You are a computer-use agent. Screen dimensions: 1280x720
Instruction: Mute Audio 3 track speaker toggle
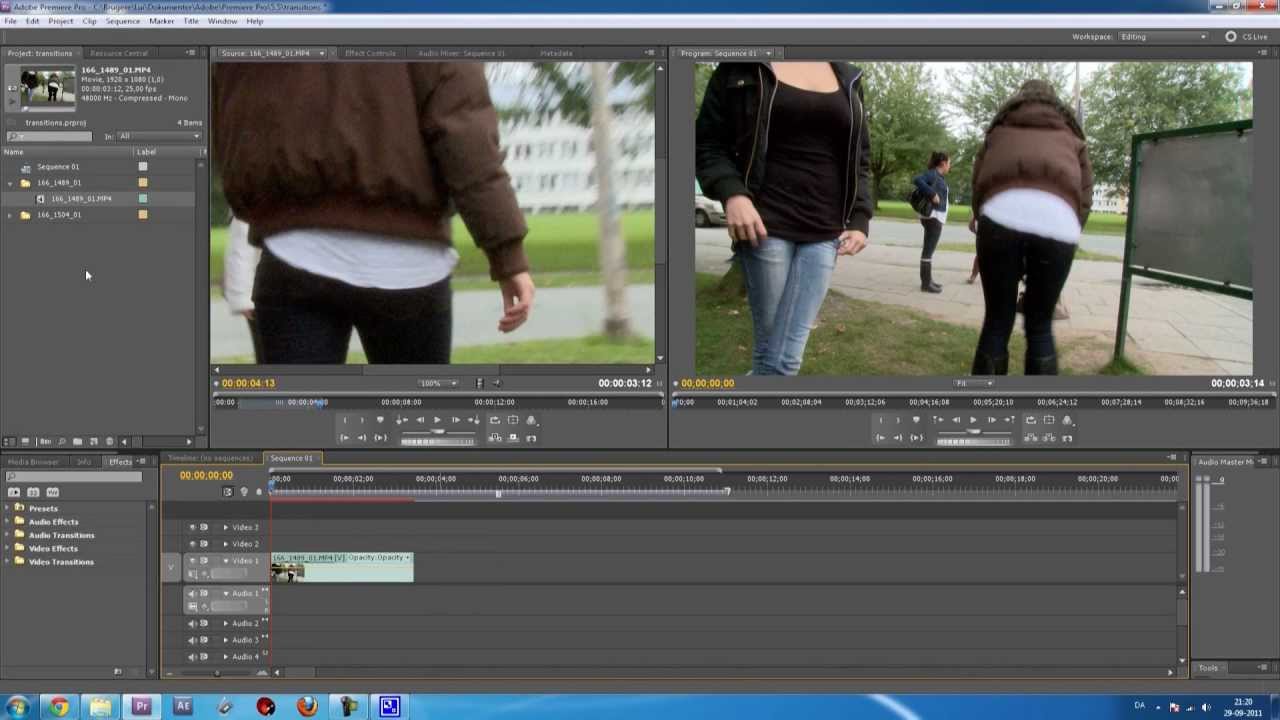pyautogui.click(x=192, y=639)
